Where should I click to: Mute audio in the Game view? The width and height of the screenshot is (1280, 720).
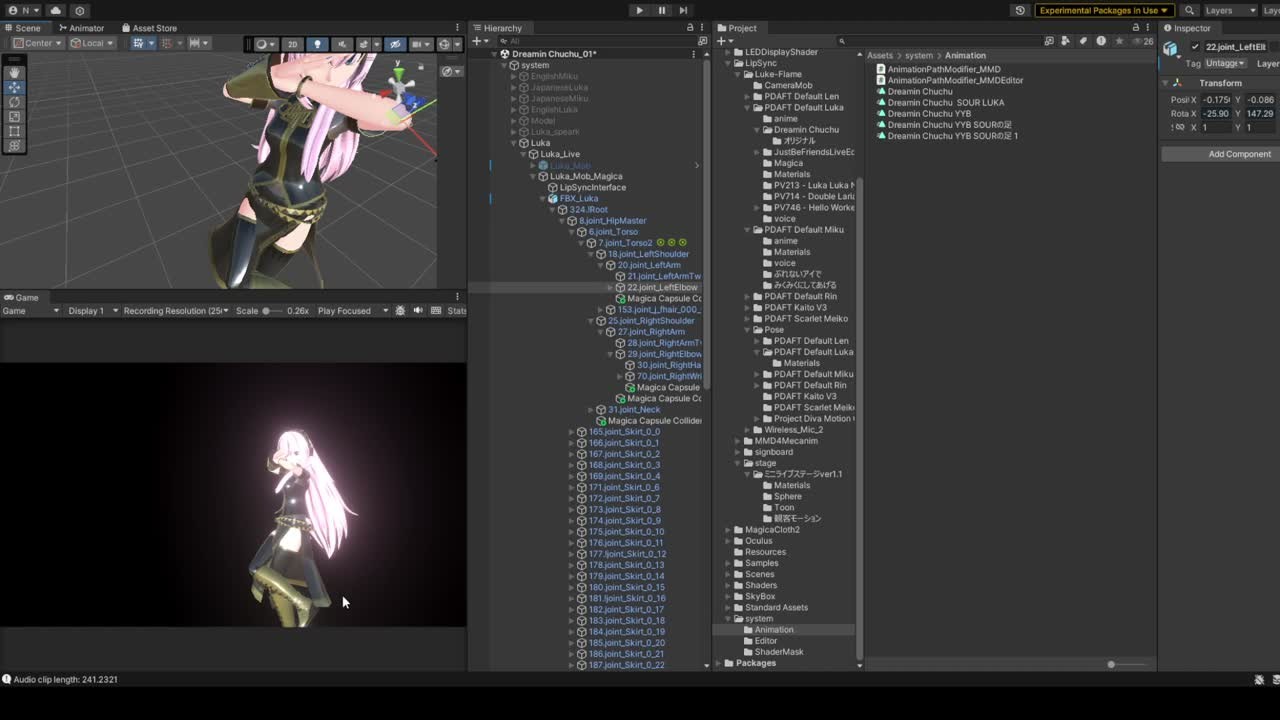[x=418, y=311]
